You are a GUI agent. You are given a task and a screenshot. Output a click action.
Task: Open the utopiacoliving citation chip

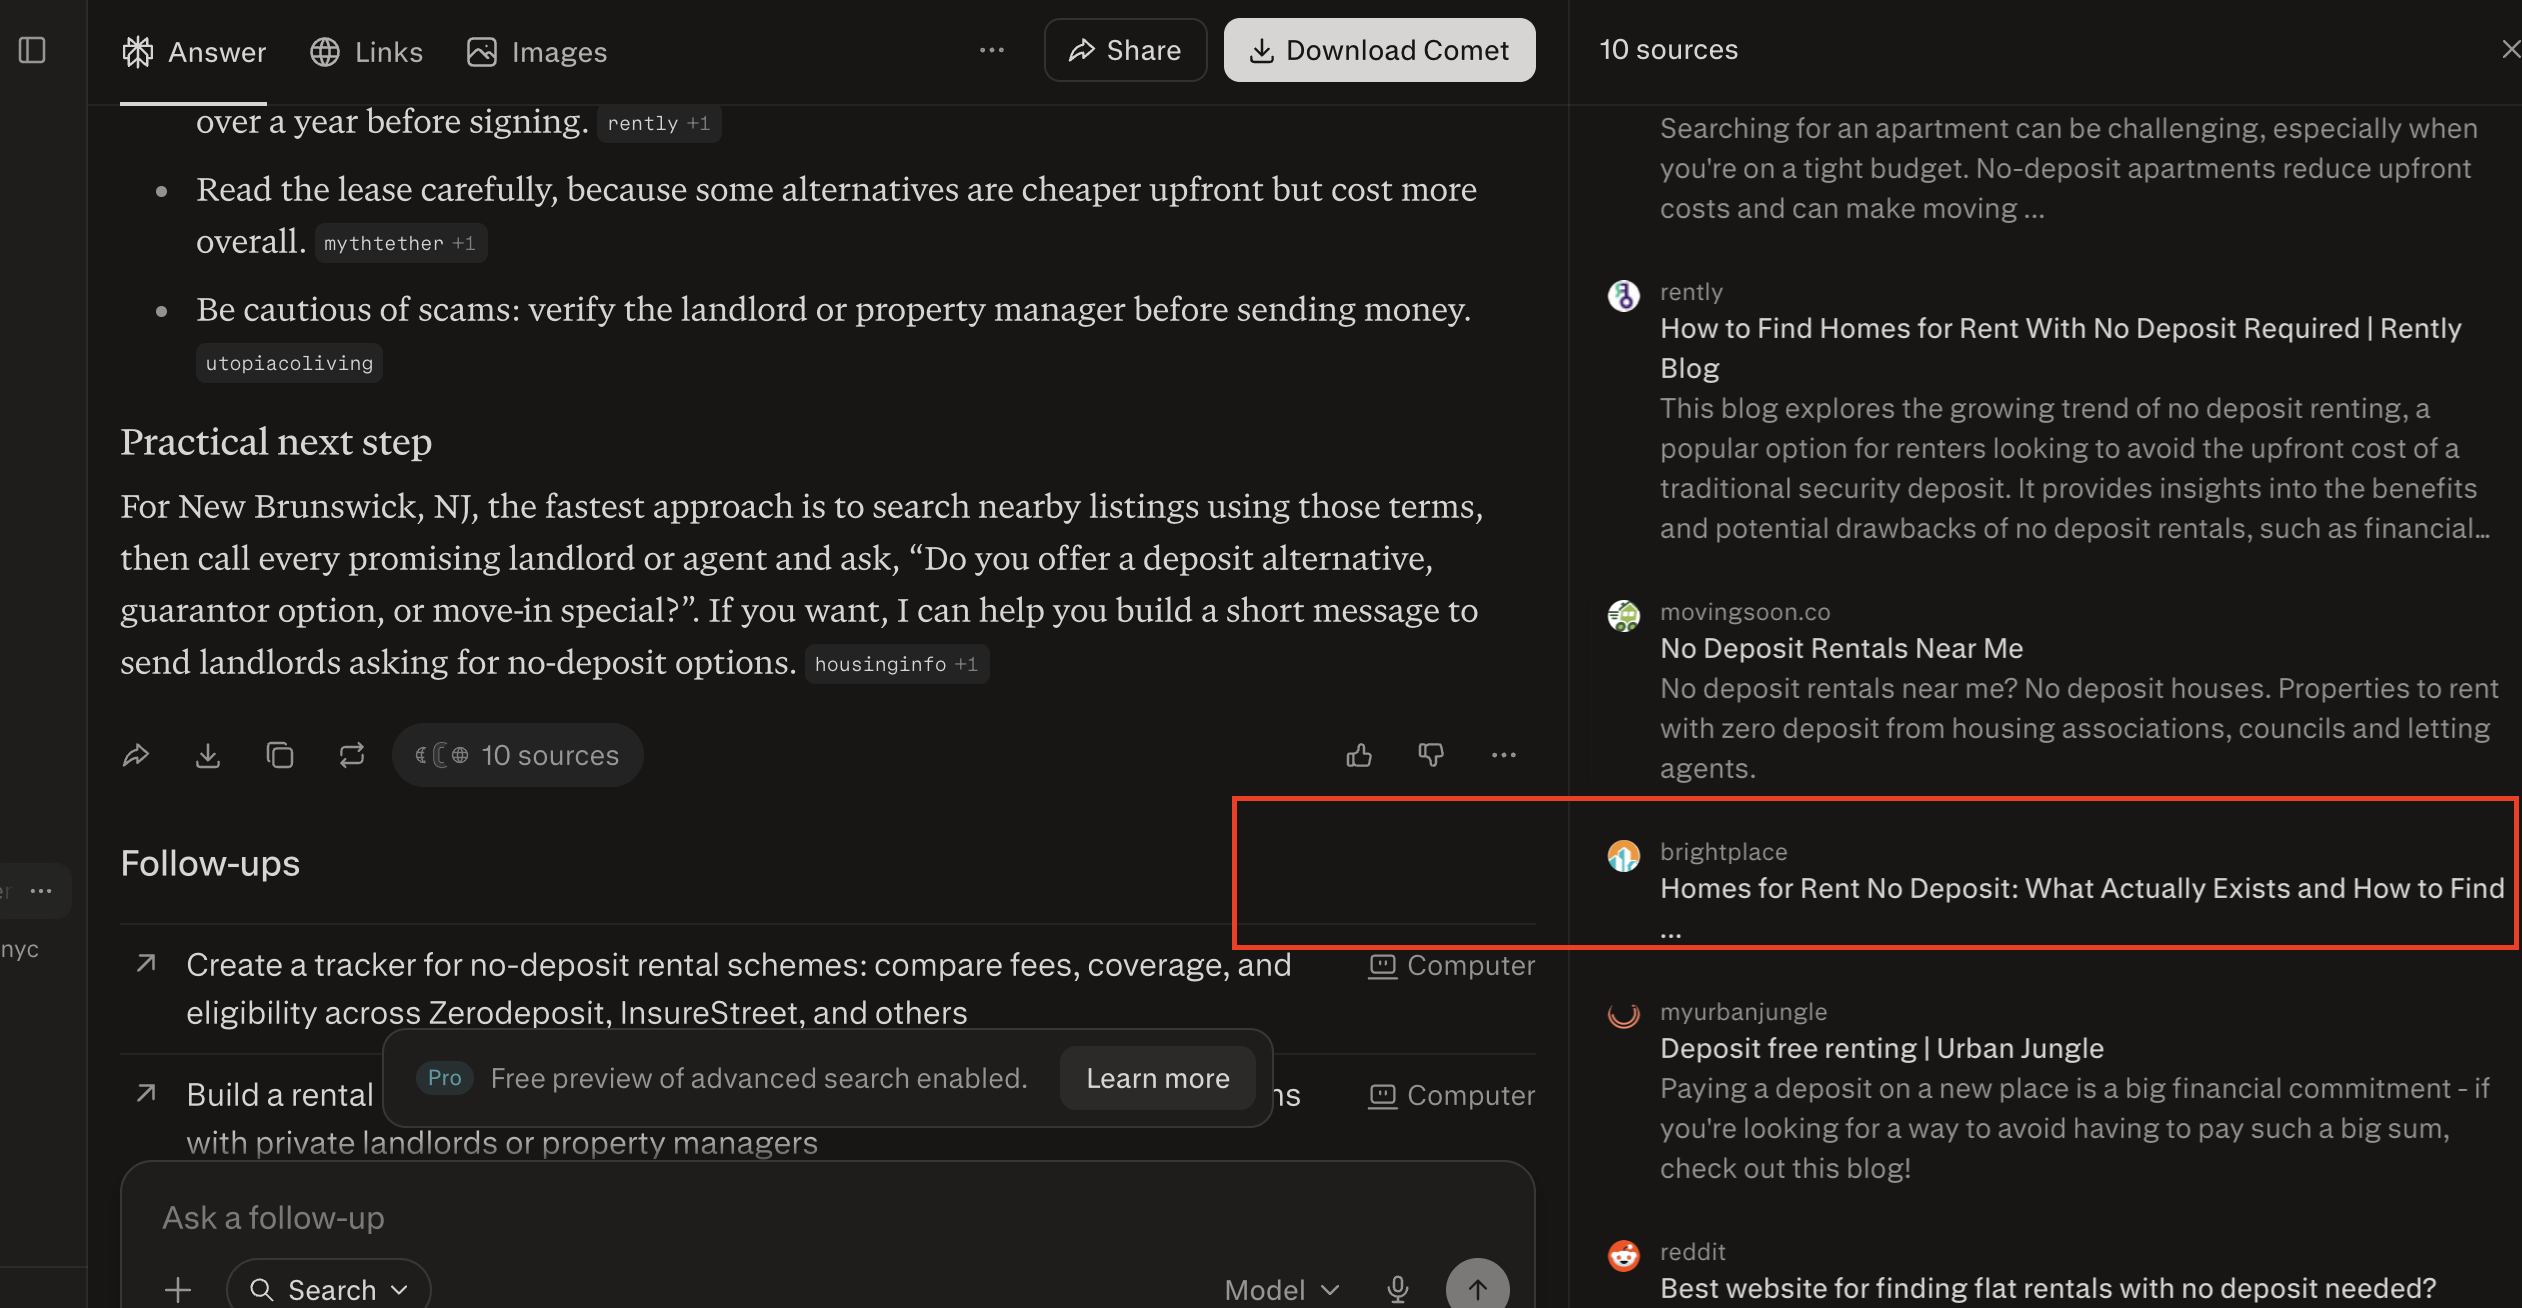click(289, 363)
